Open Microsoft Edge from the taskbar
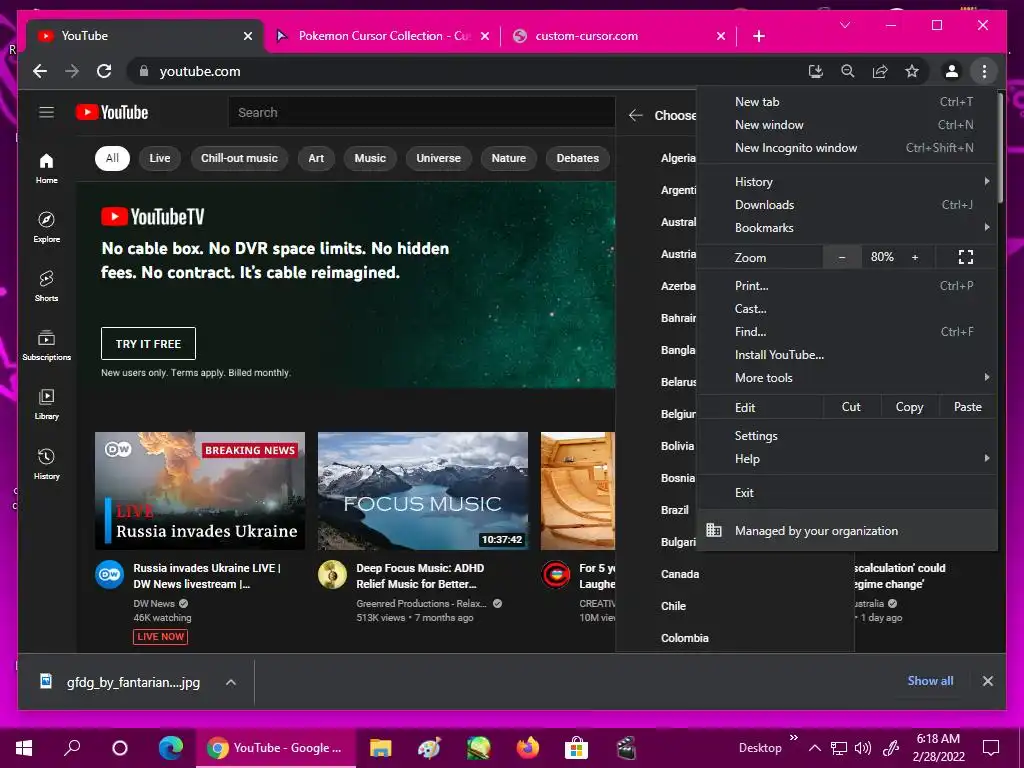The image size is (1024, 768). (171, 748)
